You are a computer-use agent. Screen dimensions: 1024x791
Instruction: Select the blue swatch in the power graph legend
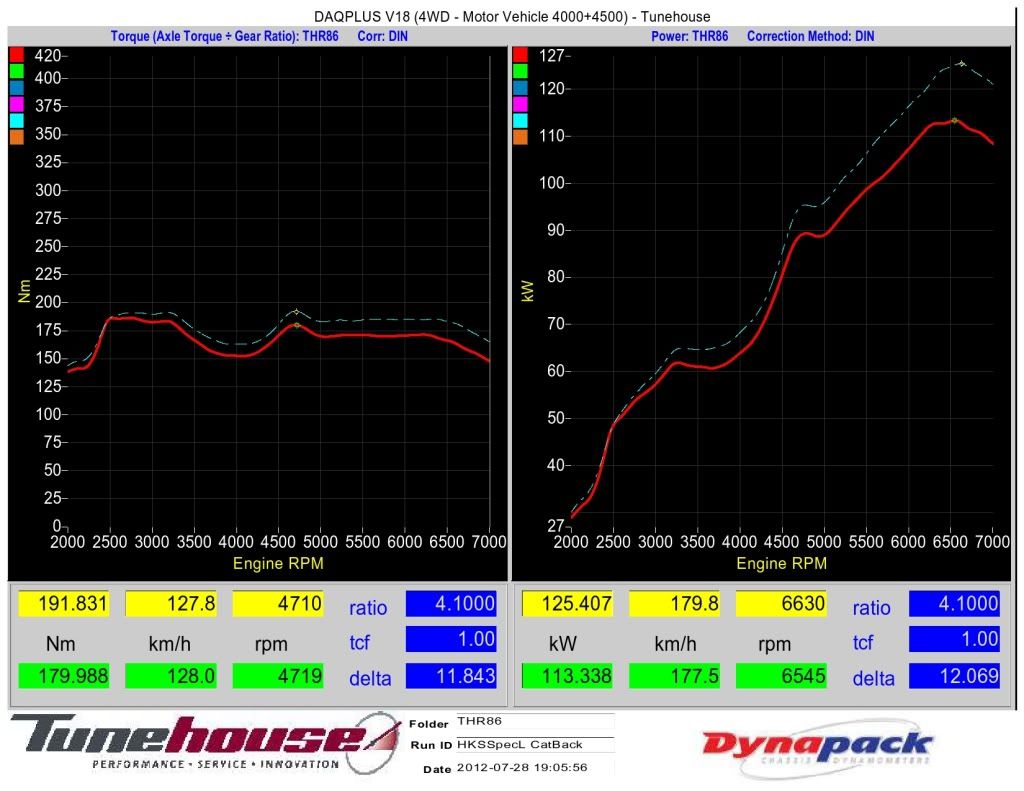520,88
